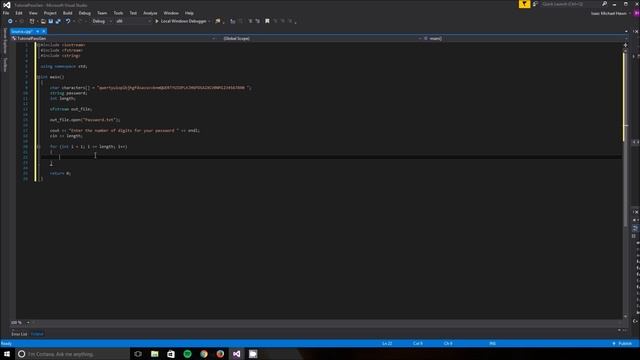Open the x86 platform dropdown

(x=133, y=21)
